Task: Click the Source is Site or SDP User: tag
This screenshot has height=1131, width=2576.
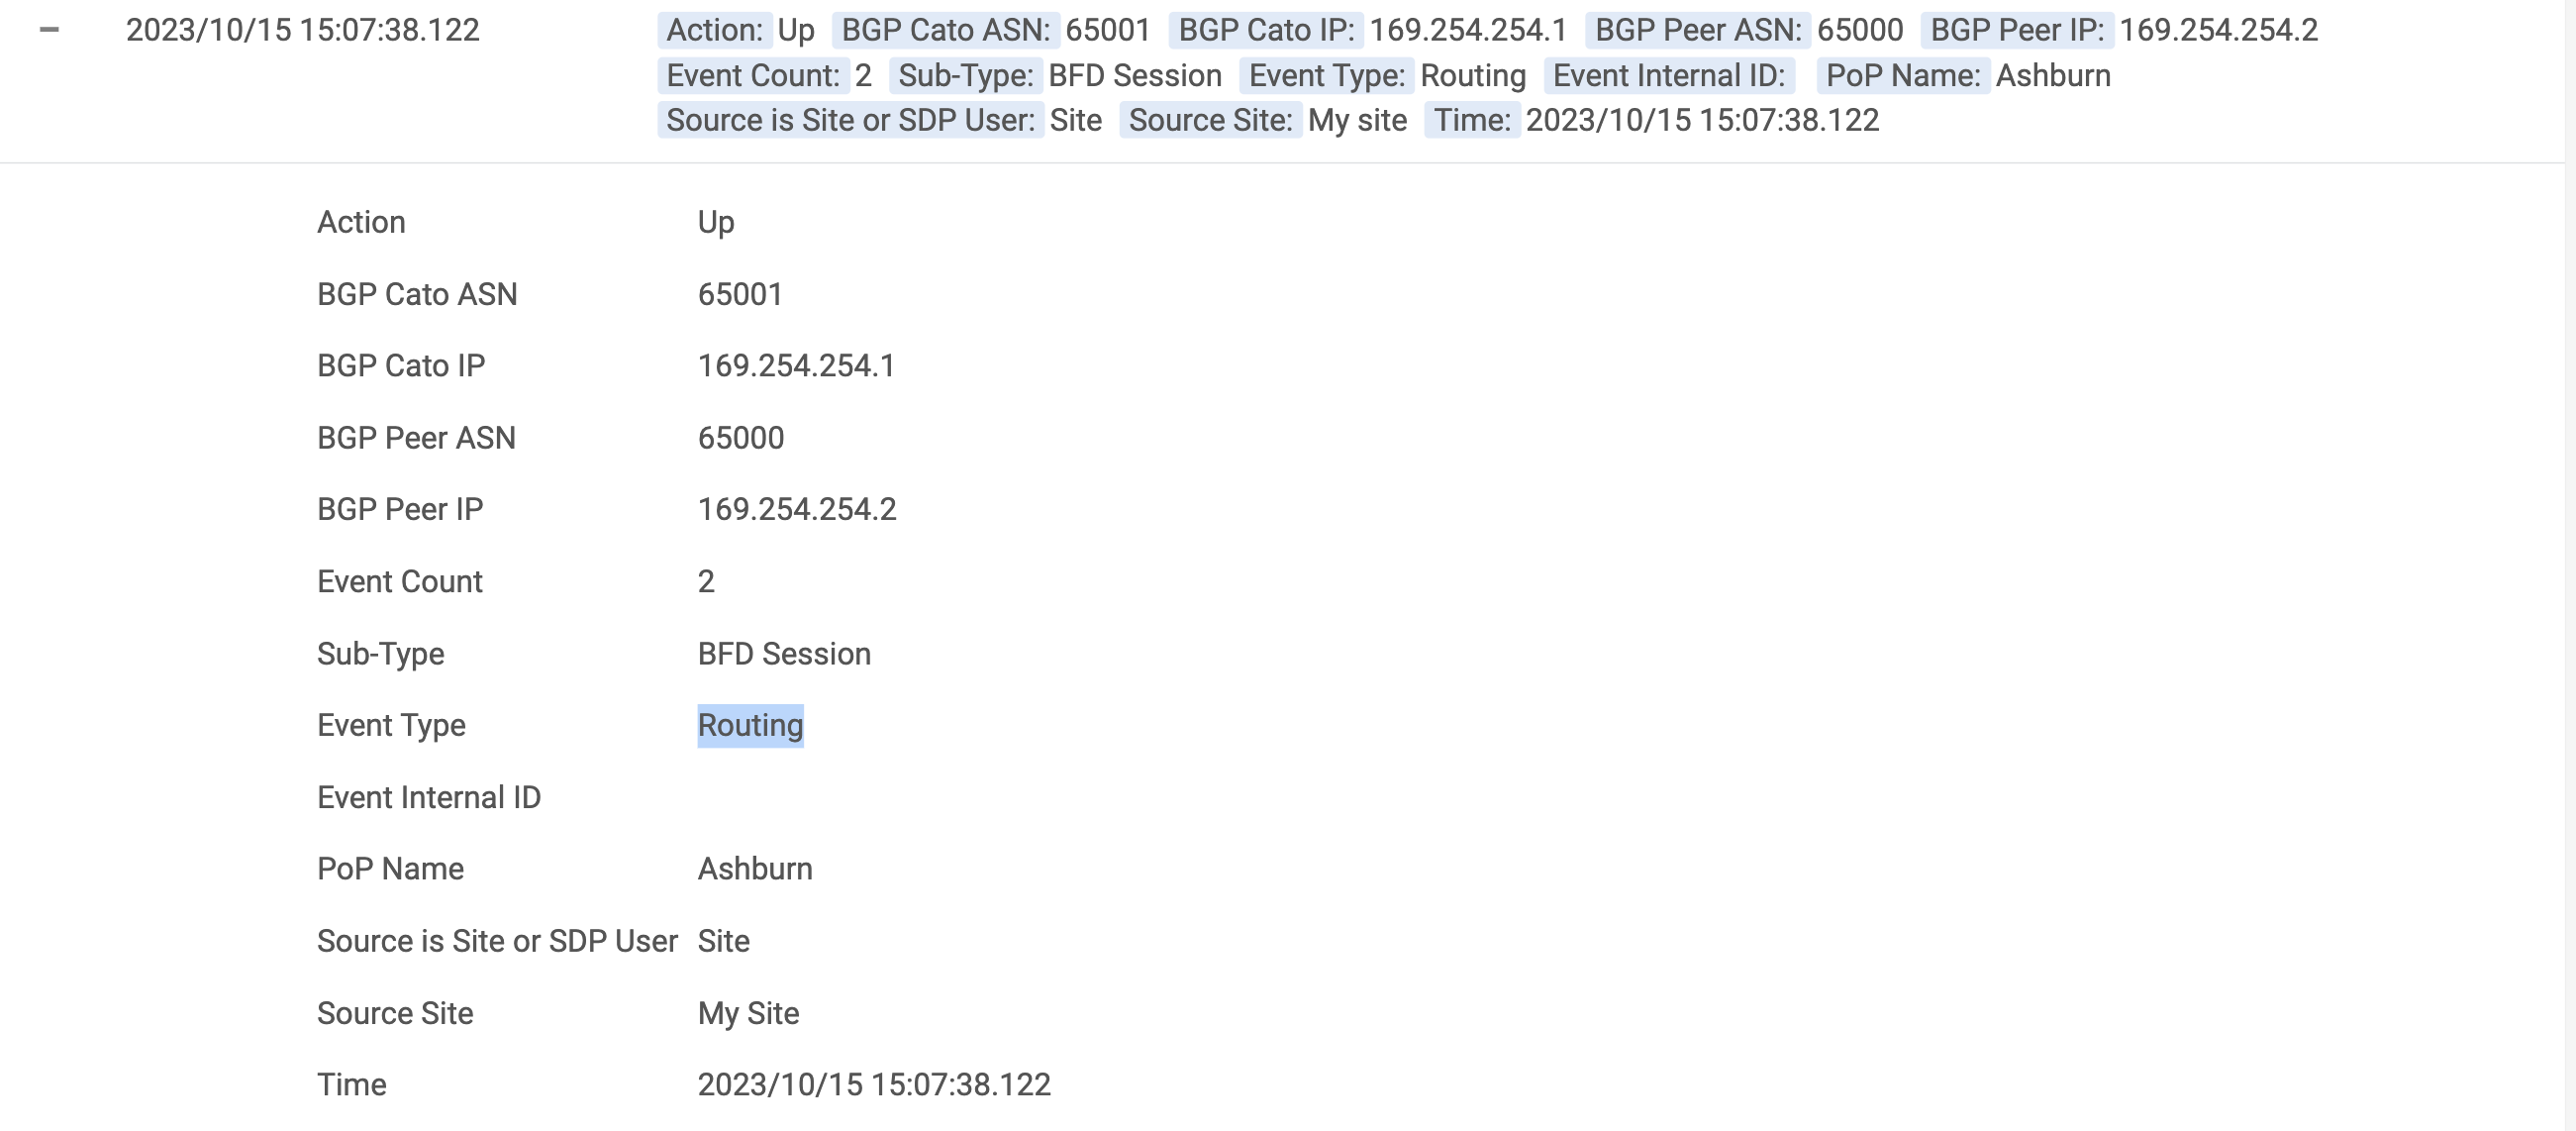Action: click(x=851, y=120)
